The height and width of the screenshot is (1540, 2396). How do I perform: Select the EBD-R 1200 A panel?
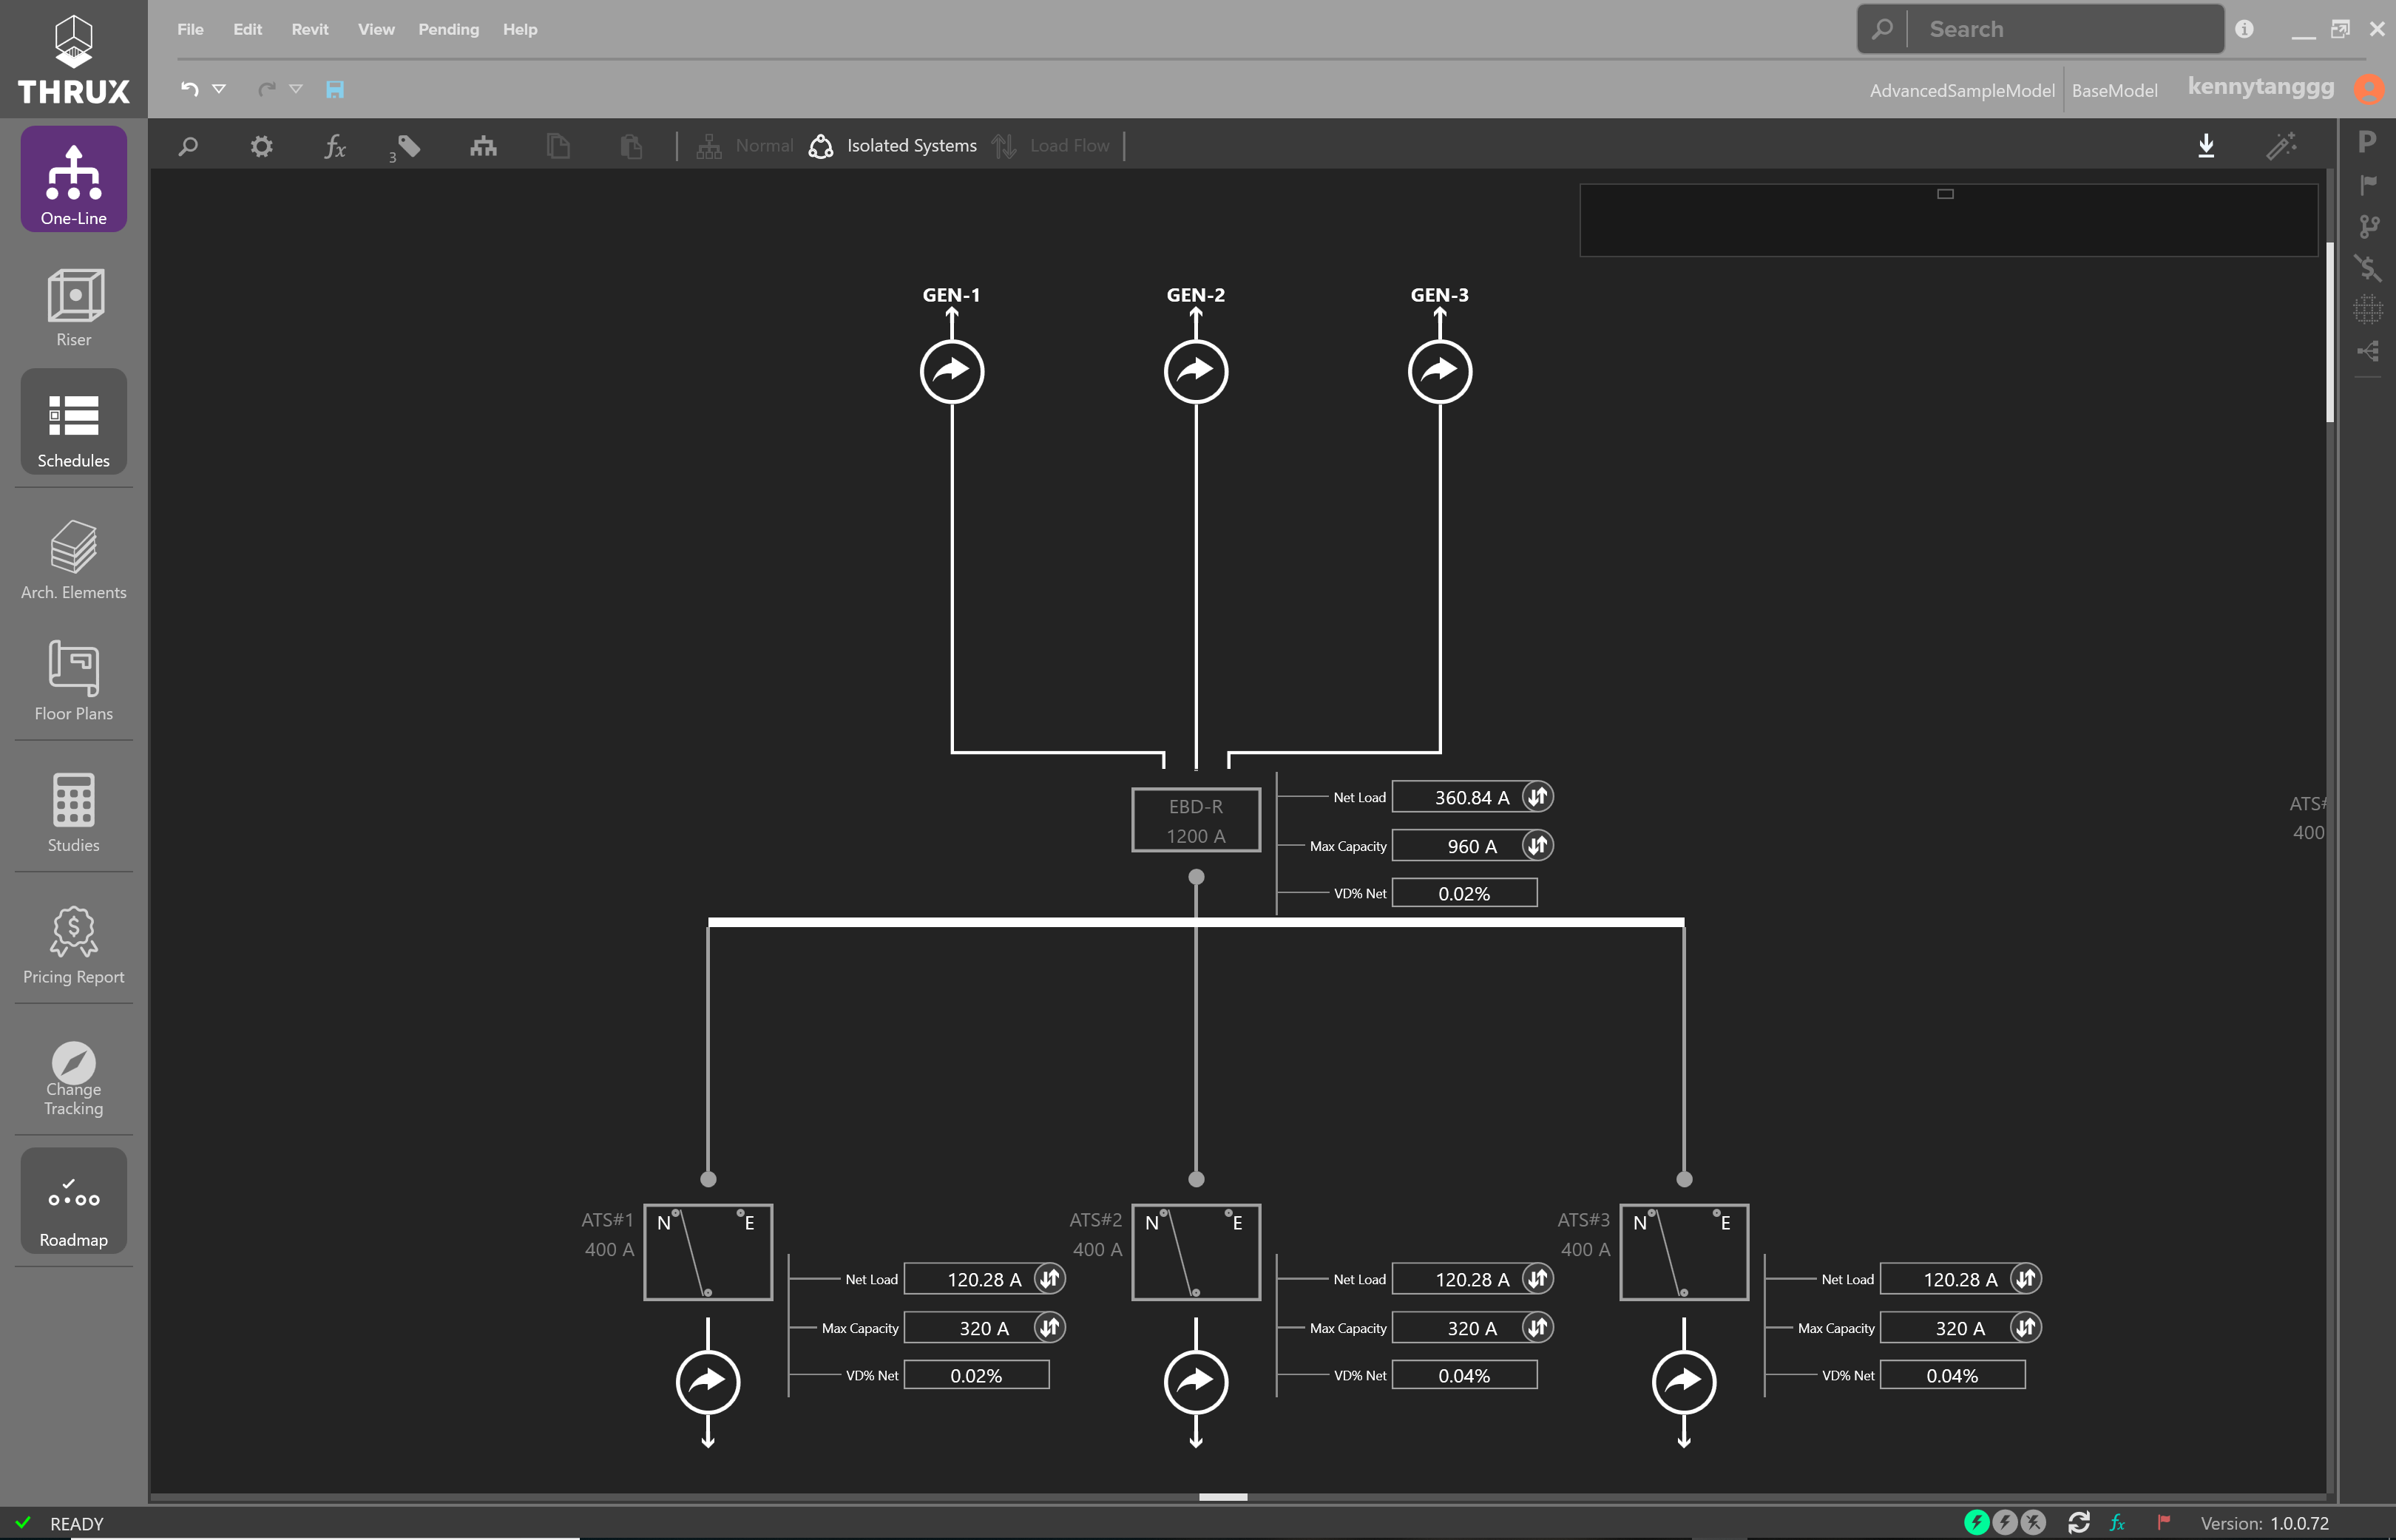pos(1196,820)
